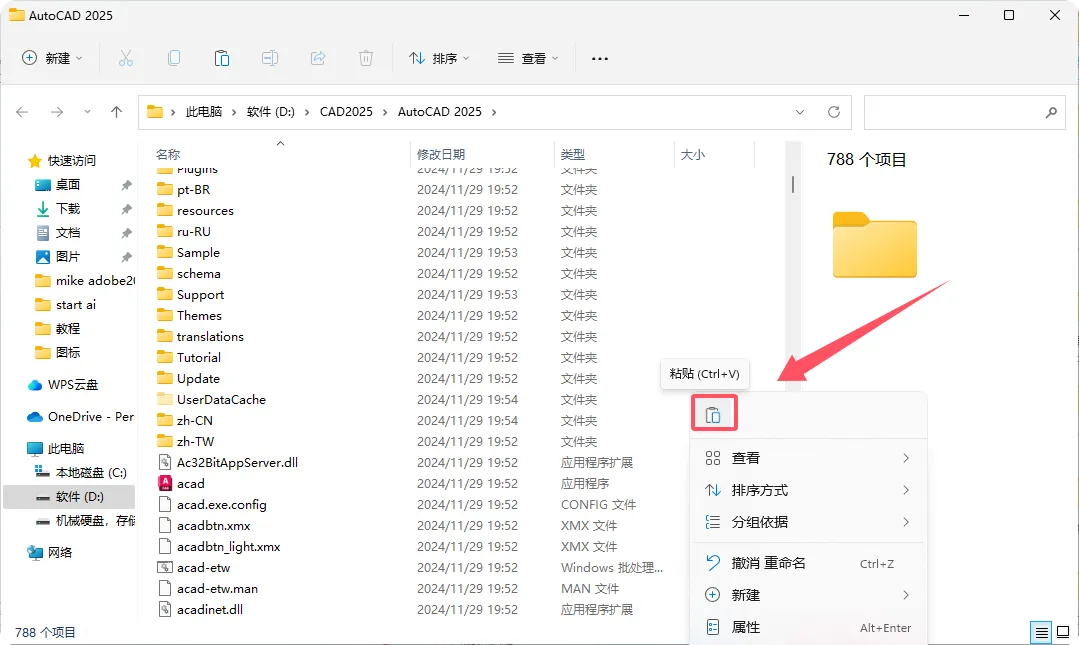Image resolution: width=1079 pixels, height=645 pixels.
Task: Go up one folder level
Action: tap(116, 112)
